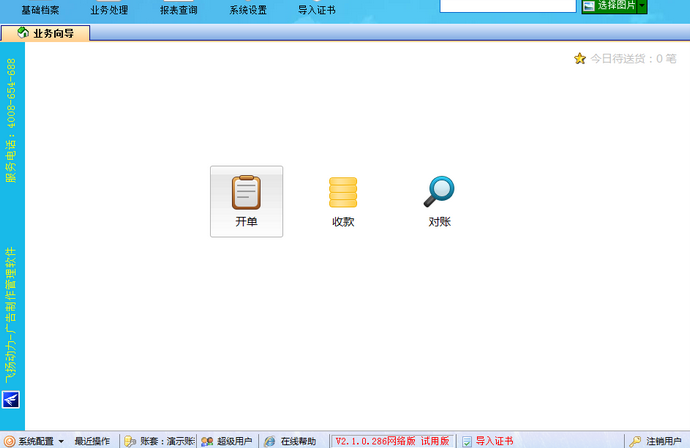Click the 超级用户 status text
Image resolution: width=690 pixels, height=448 pixels.
point(235,441)
